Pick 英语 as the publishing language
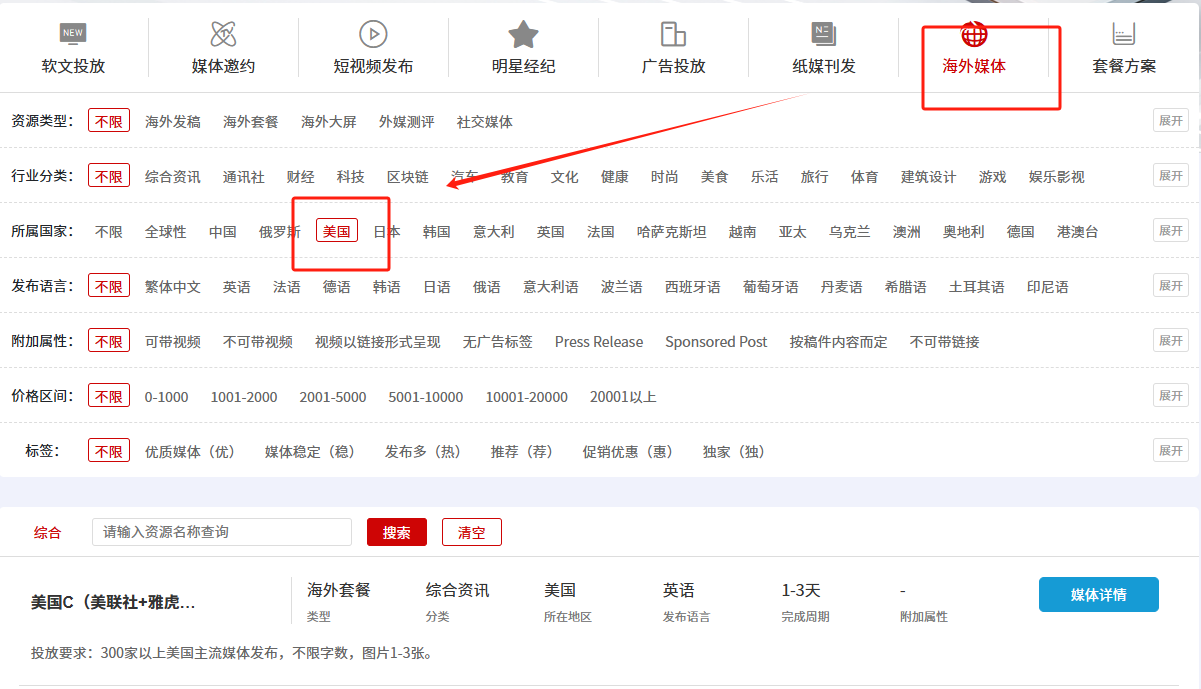1201x689 pixels. [x=237, y=286]
